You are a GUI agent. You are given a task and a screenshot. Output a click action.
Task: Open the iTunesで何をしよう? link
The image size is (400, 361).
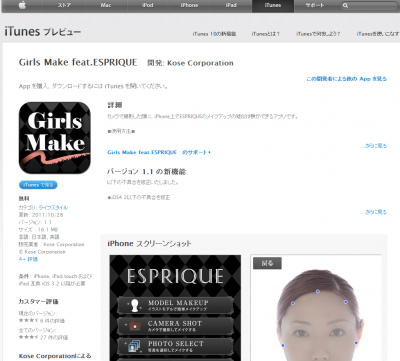click(318, 34)
